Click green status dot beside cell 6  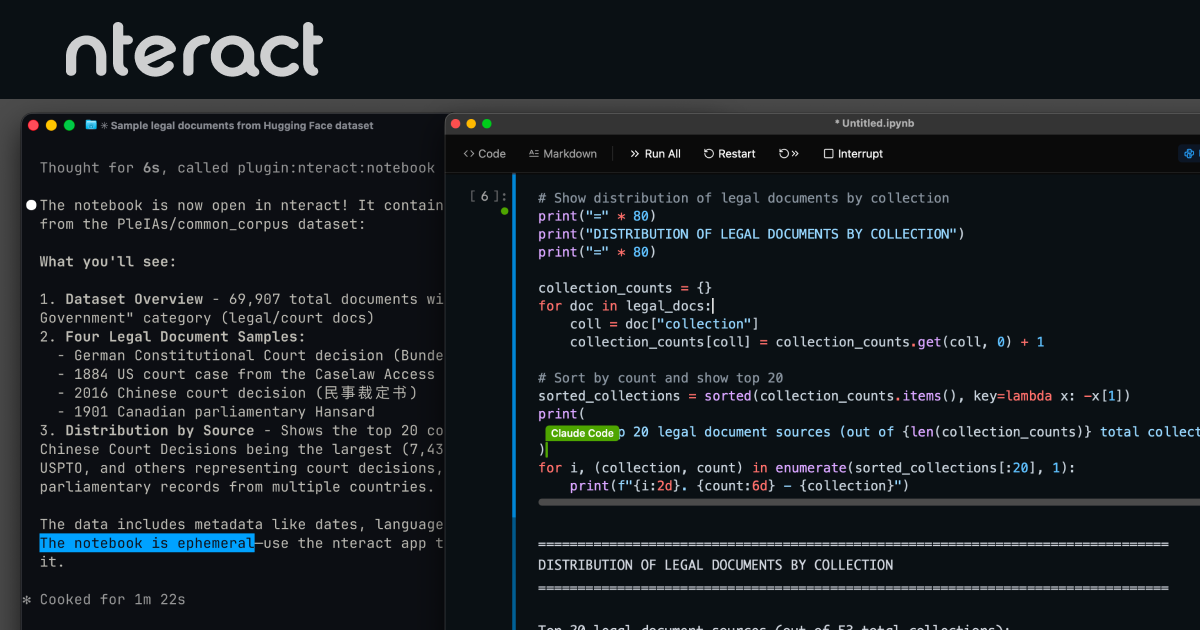(504, 211)
